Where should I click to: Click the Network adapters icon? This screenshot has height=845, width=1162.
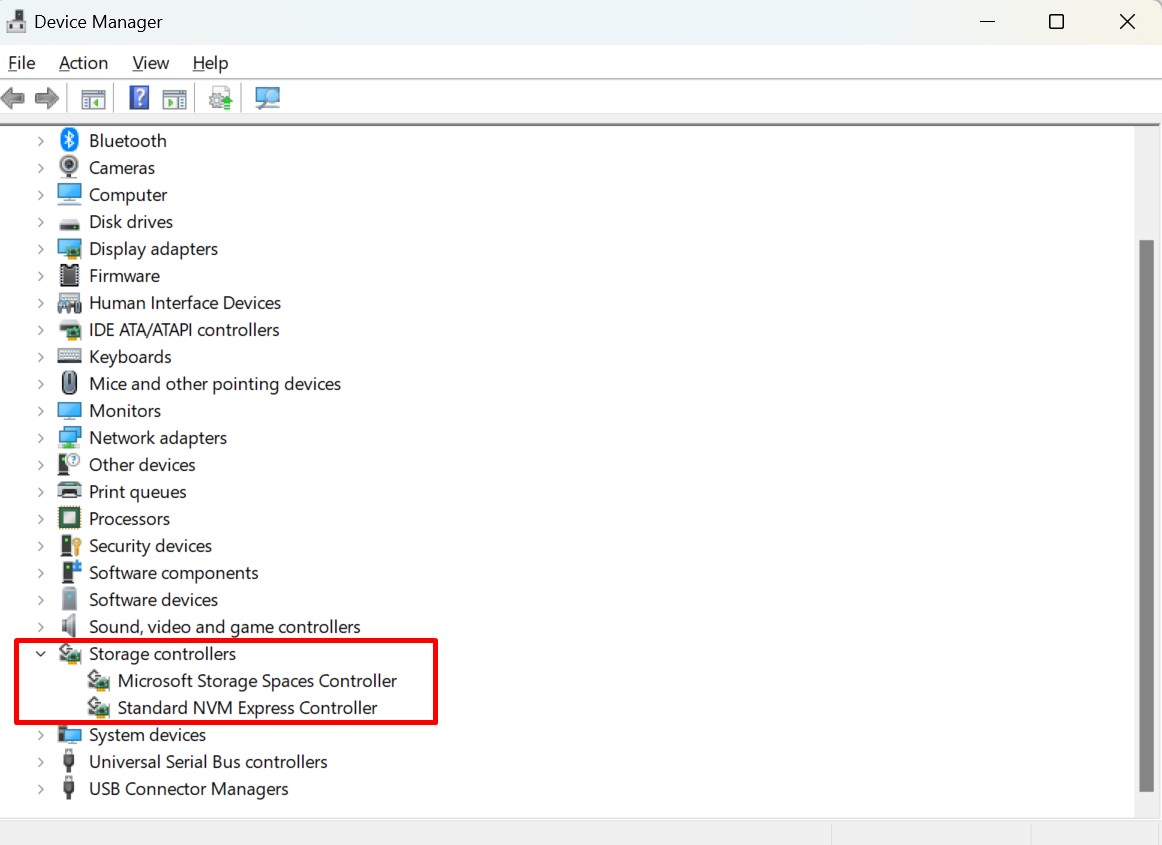coord(70,438)
